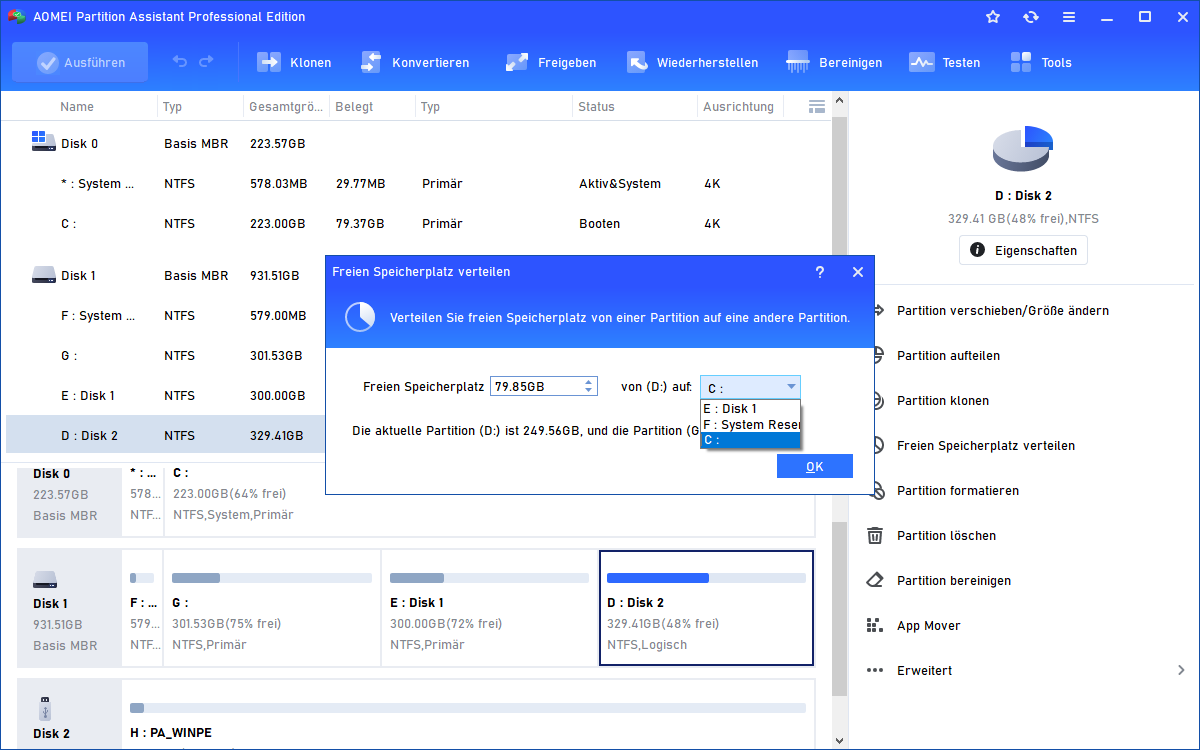Select E : Disk 1 block in disk map
This screenshot has width=1200, height=750.
pyautogui.click(x=489, y=607)
